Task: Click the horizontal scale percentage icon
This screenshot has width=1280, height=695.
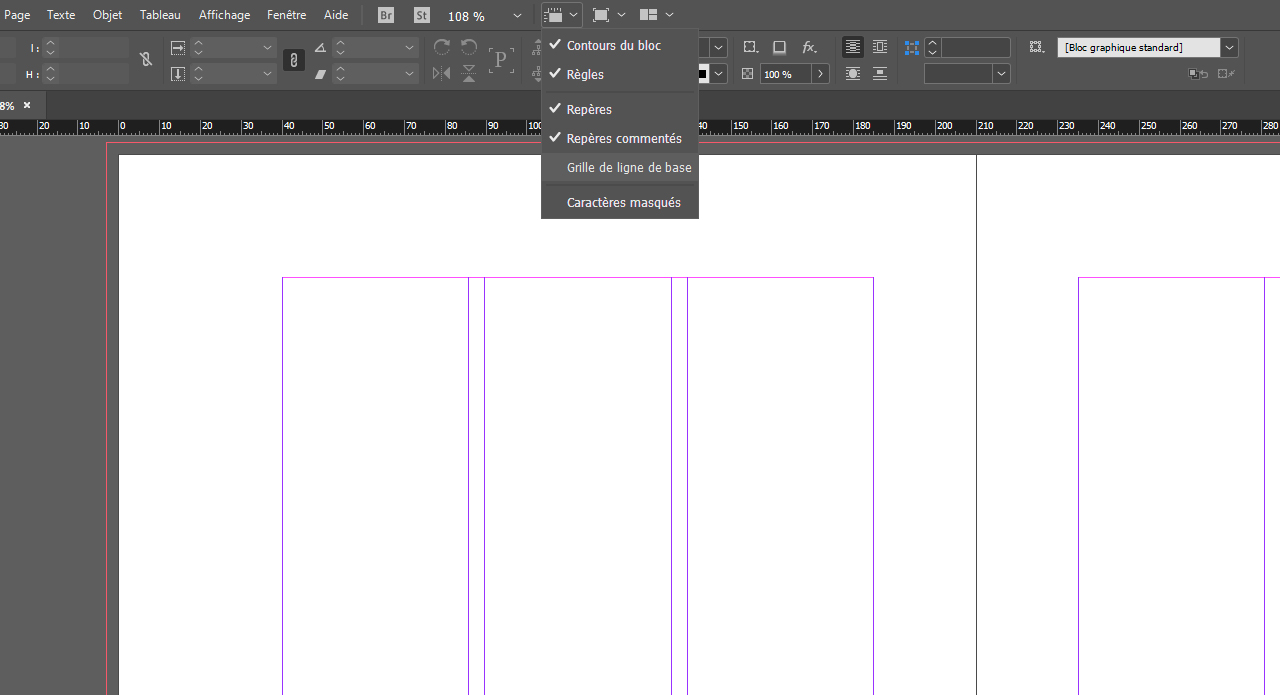Action: click(x=178, y=47)
